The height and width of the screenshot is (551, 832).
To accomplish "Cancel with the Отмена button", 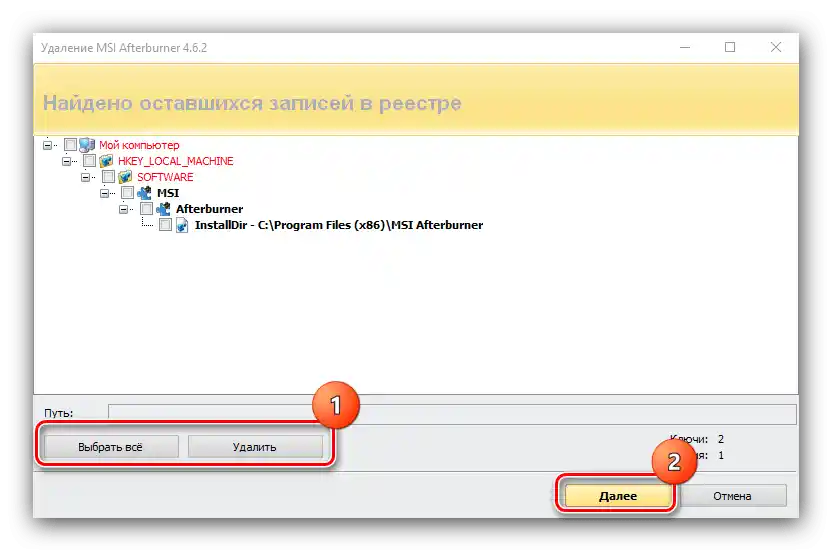I will pos(732,496).
